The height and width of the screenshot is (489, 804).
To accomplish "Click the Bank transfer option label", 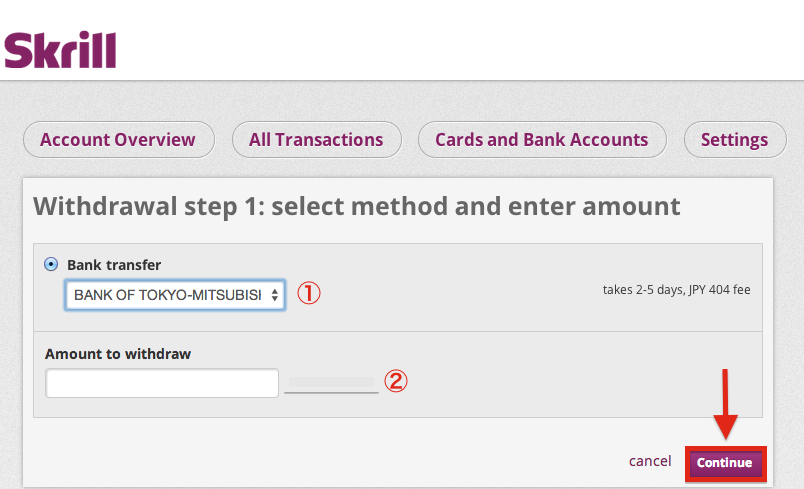I will pyautogui.click(x=114, y=265).
